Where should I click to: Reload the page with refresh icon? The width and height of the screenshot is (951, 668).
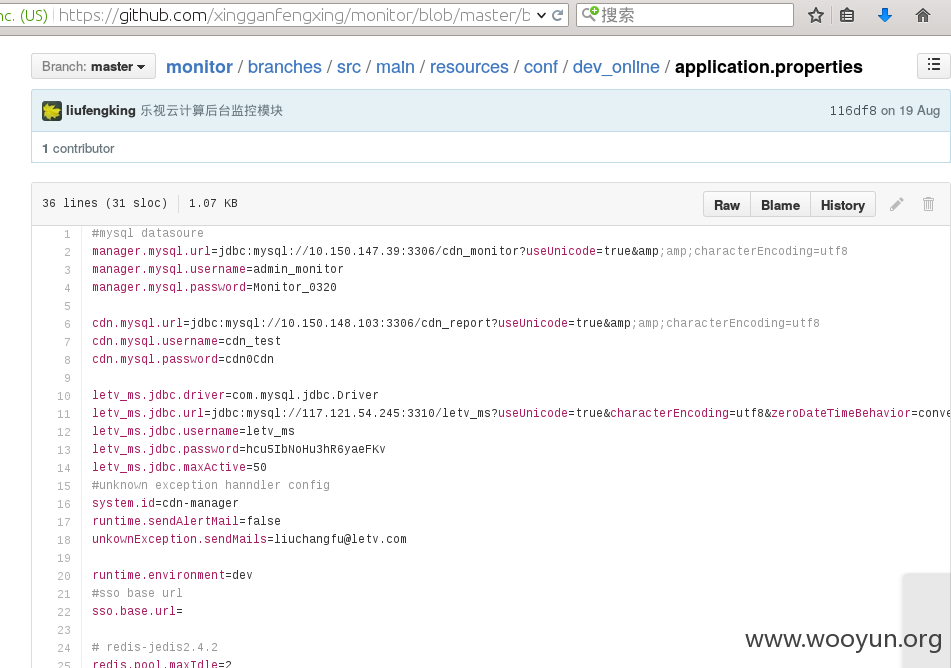pos(557,15)
